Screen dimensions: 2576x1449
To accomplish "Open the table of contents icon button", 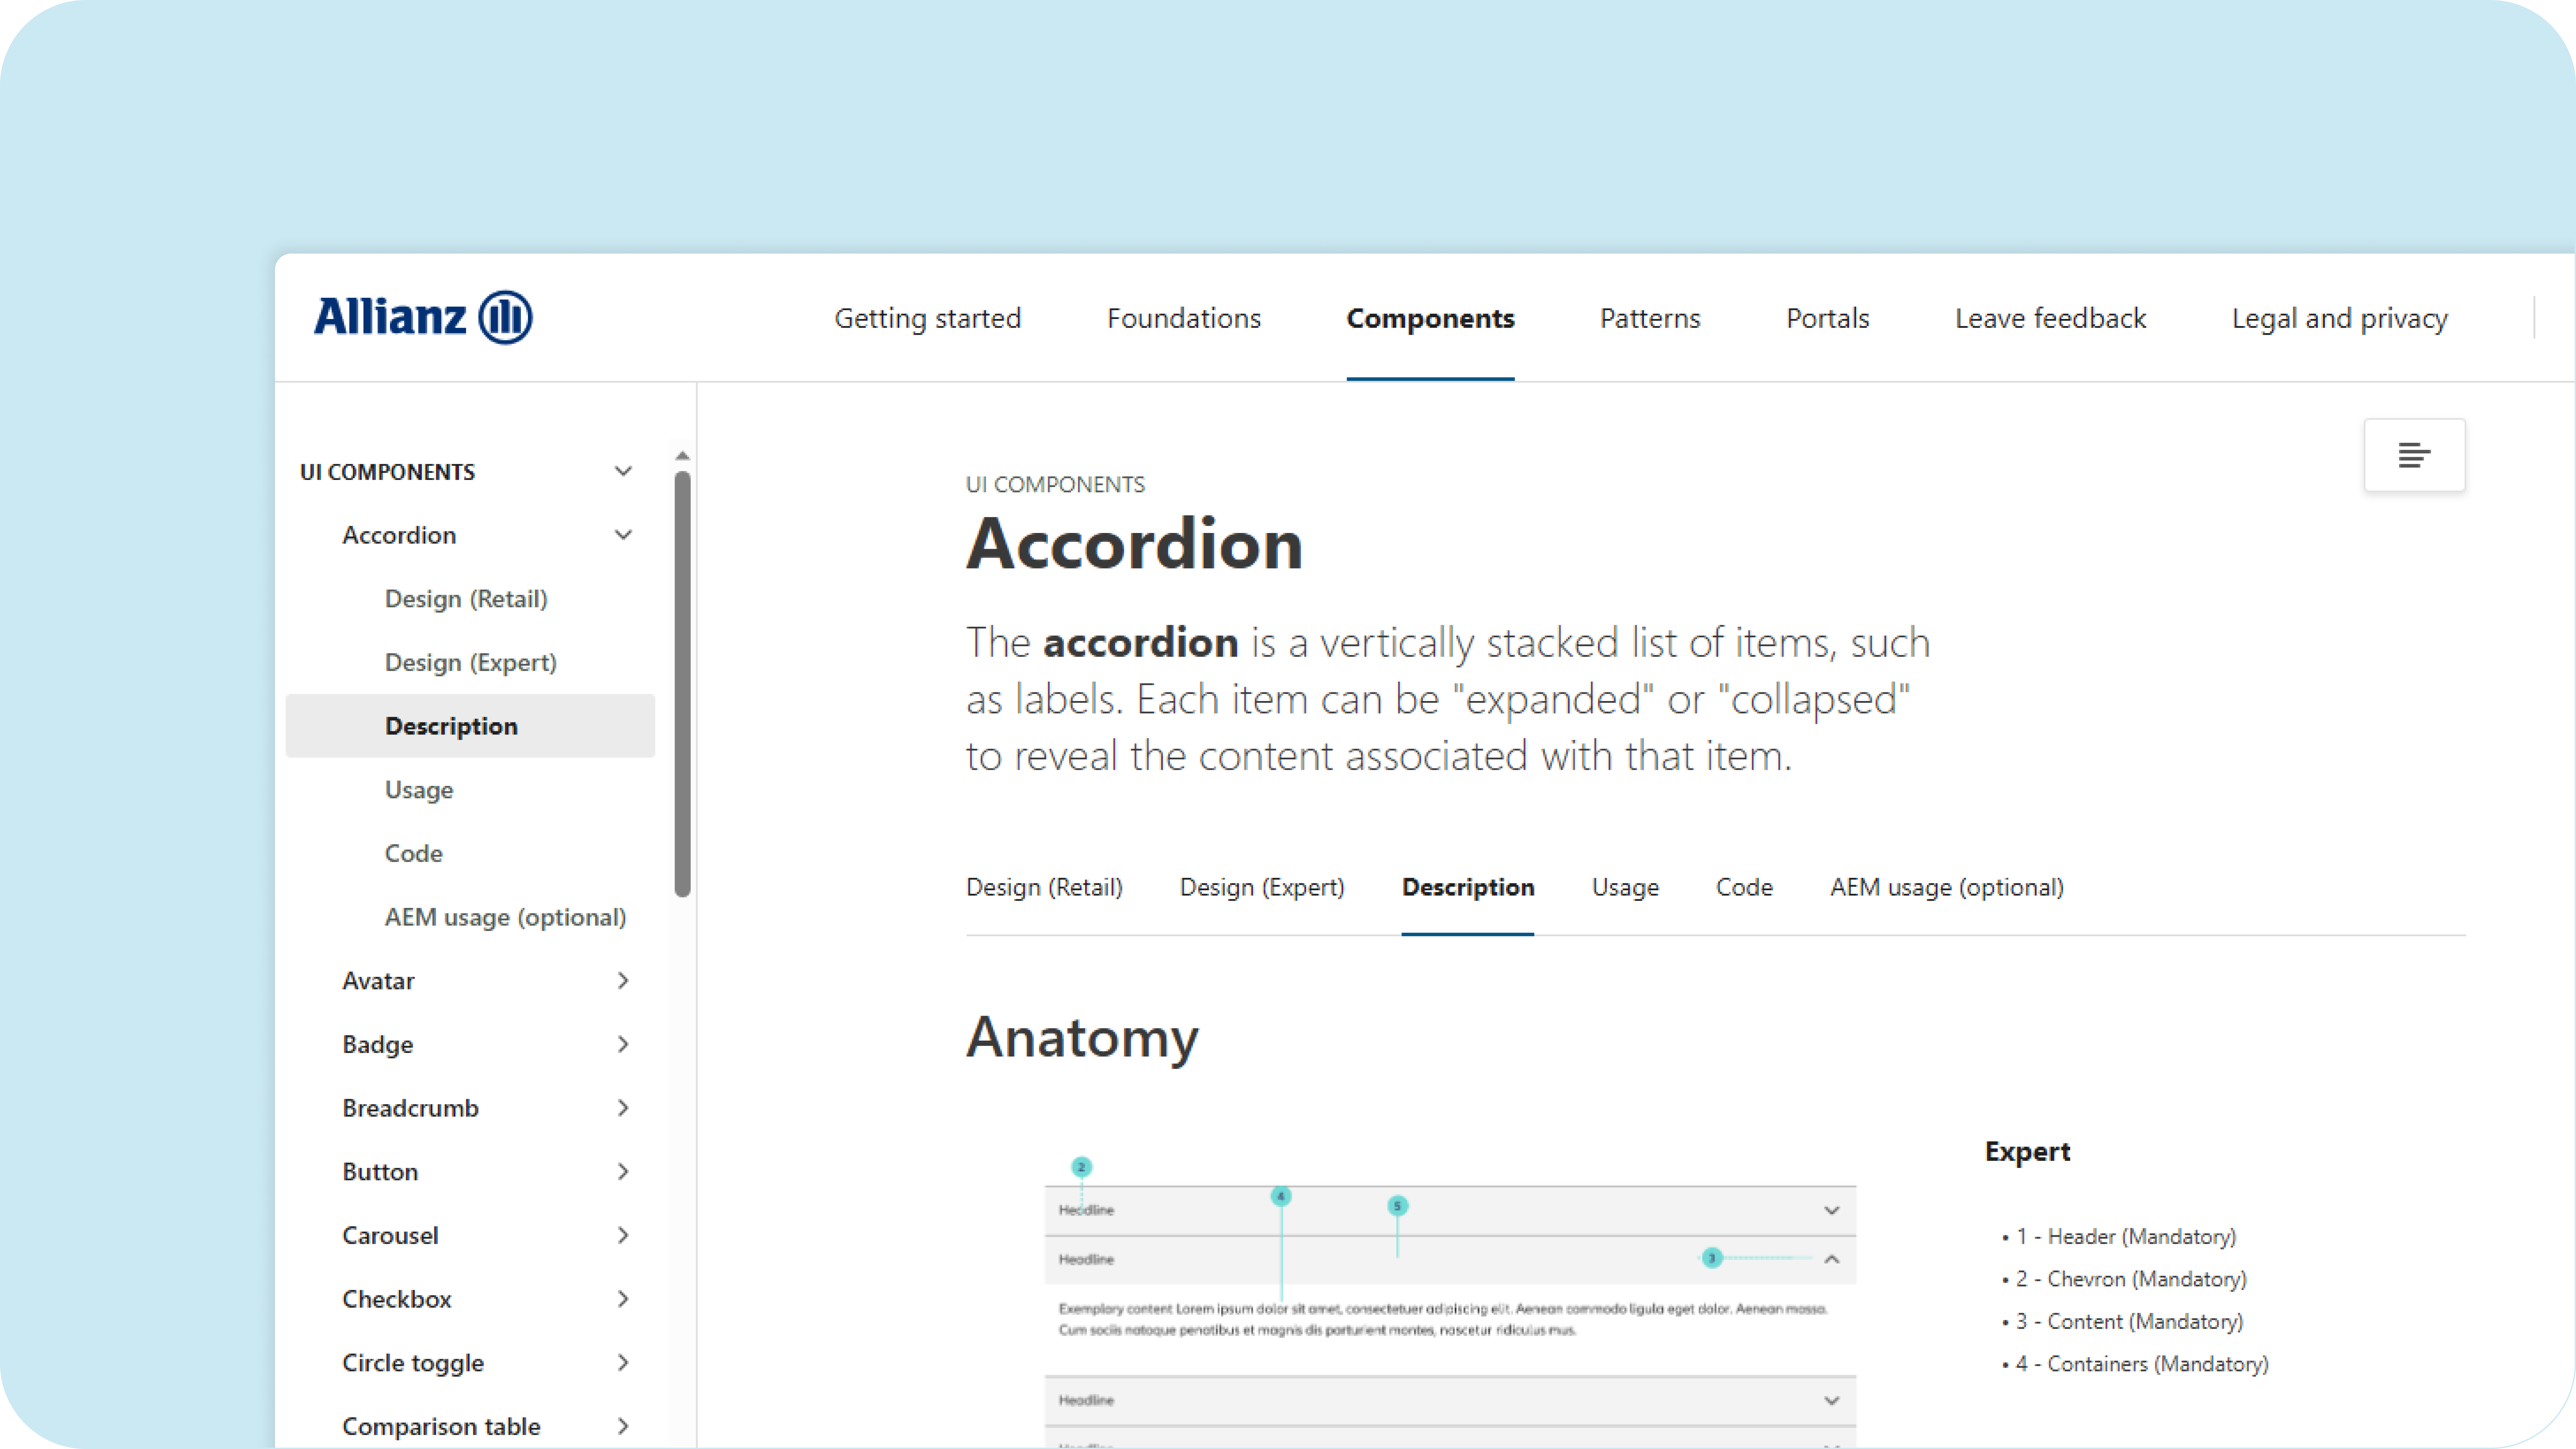I will [x=2414, y=455].
